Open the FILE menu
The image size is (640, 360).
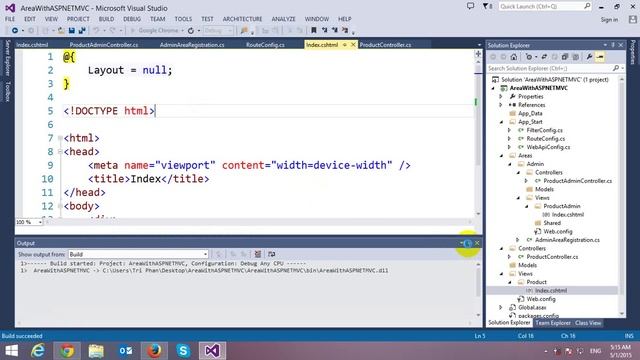10,19
